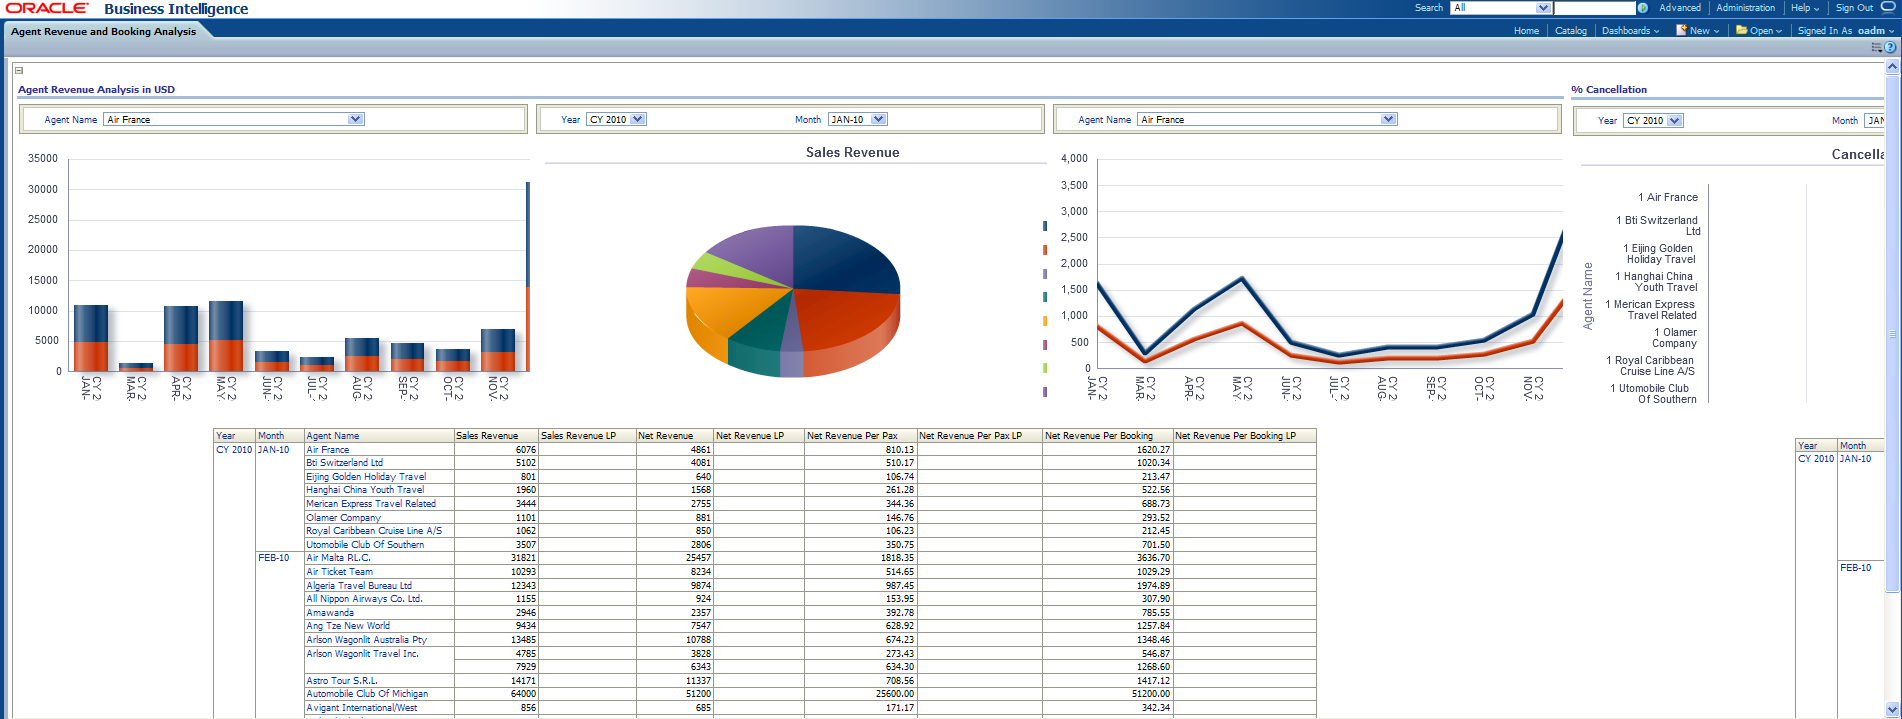Click the scroll up arrow on the page scrollbar
The height and width of the screenshot is (719, 1902).
(x=1892, y=67)
